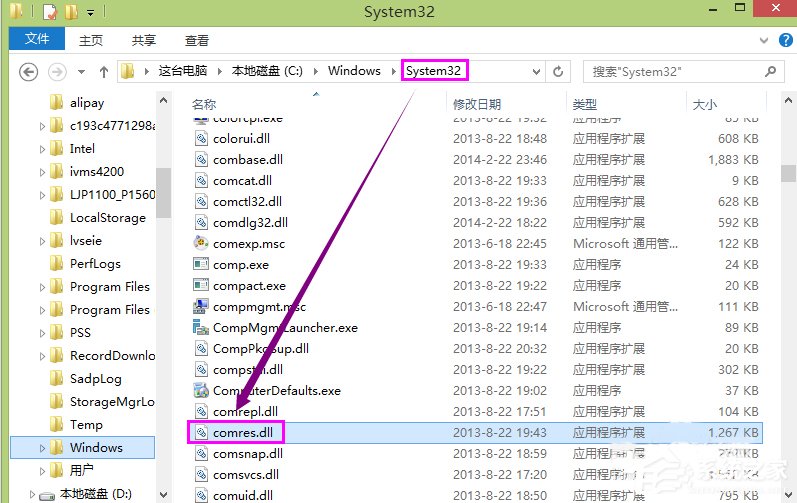Expand the ribbon chevron
Screen dimensions: 797x503
763,40
